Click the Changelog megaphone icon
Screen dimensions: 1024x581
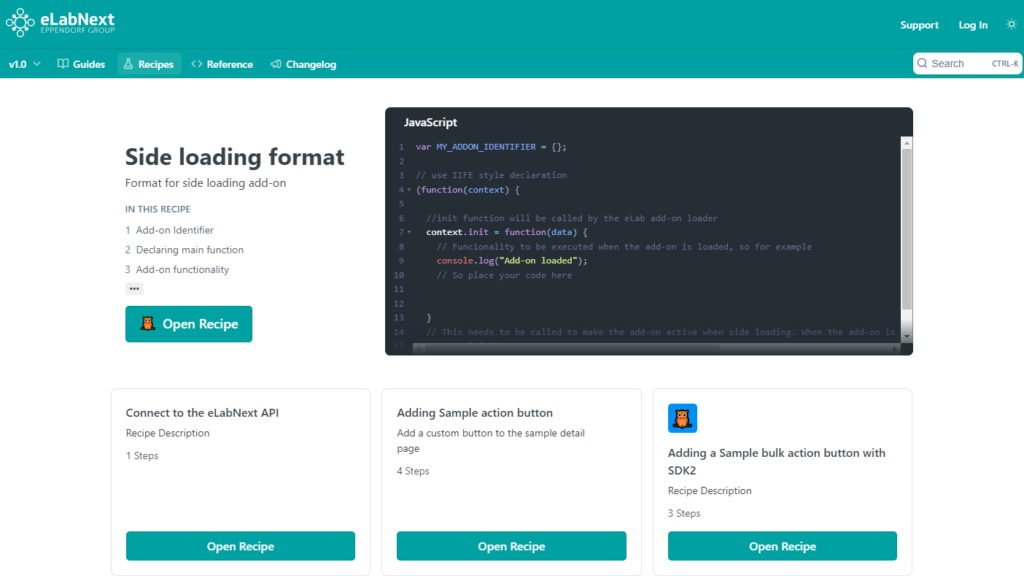(276, 63)
